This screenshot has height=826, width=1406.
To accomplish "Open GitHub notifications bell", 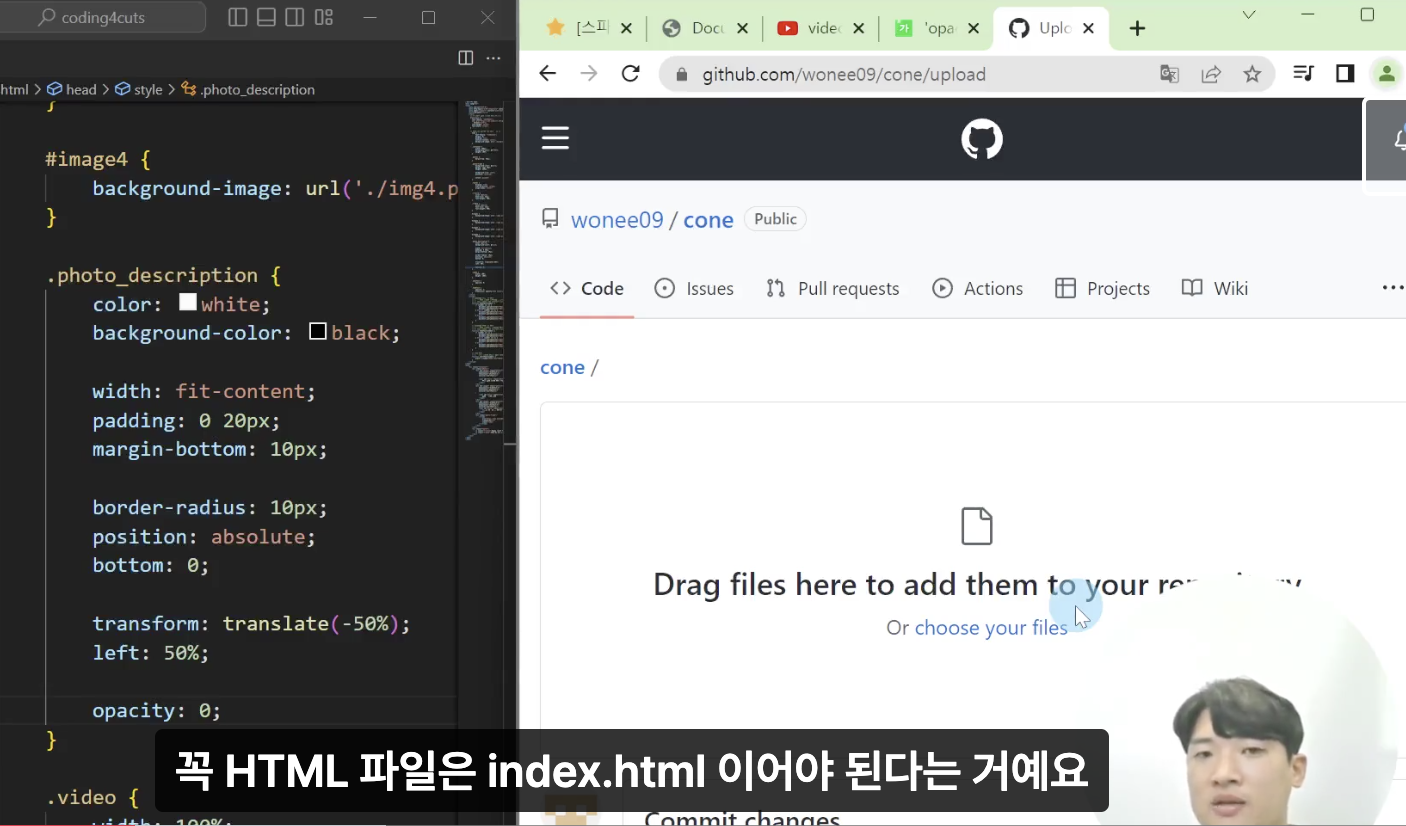I will [1399, 140].
